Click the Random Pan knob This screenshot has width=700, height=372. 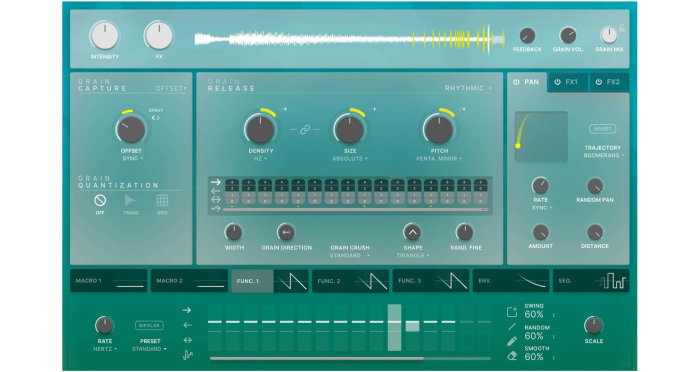595,186
